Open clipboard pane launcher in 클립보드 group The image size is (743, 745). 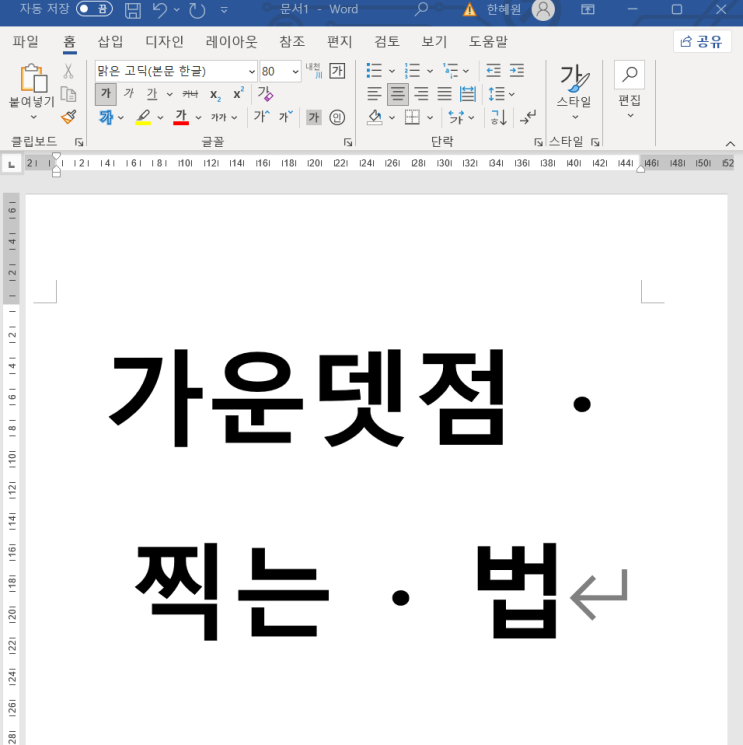[79, 142]
